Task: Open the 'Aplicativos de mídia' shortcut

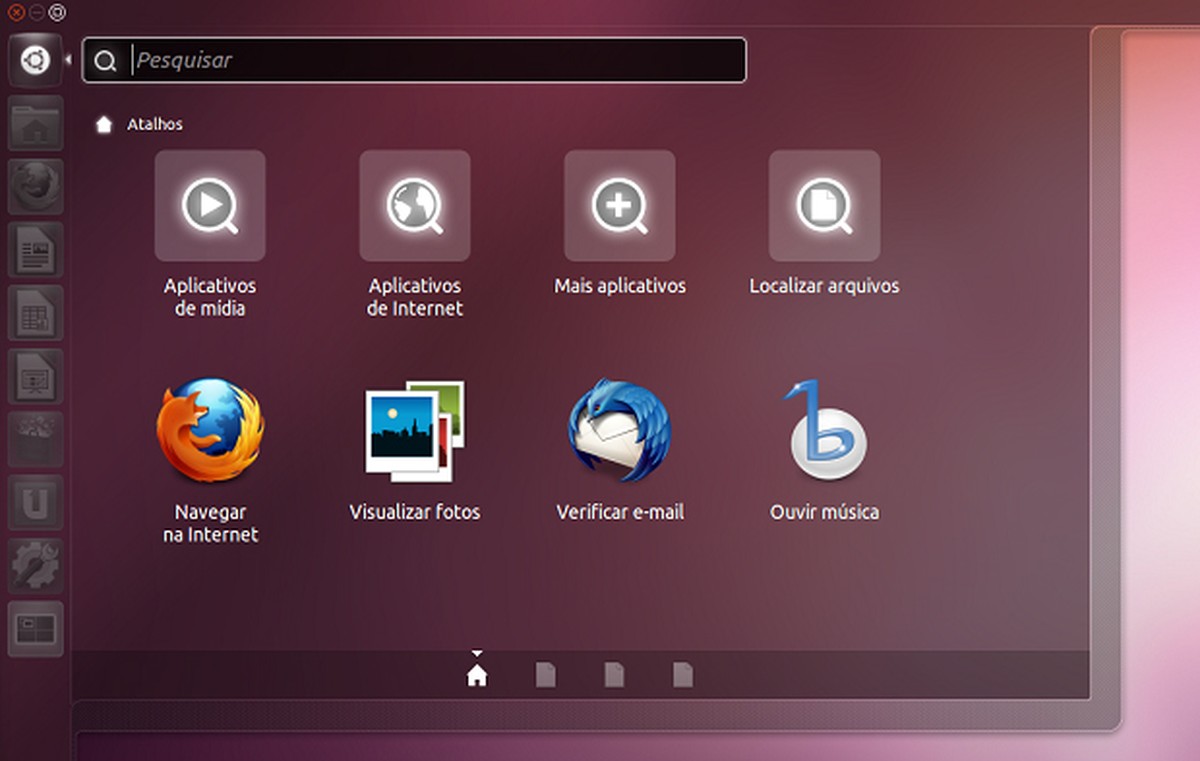Action: [x=210, y=205]
